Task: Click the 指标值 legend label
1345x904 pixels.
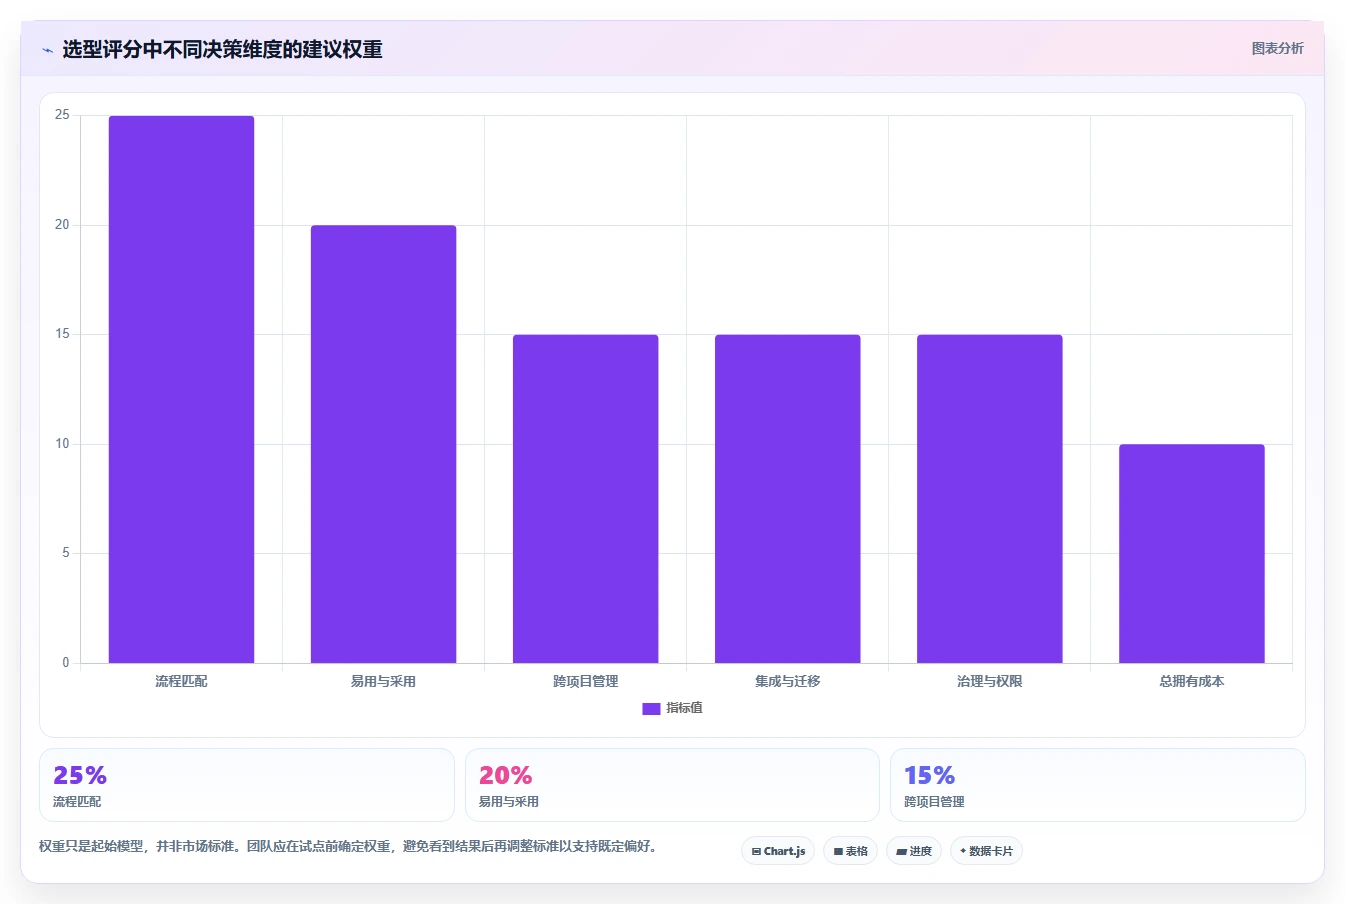Action: pos(685,708)
